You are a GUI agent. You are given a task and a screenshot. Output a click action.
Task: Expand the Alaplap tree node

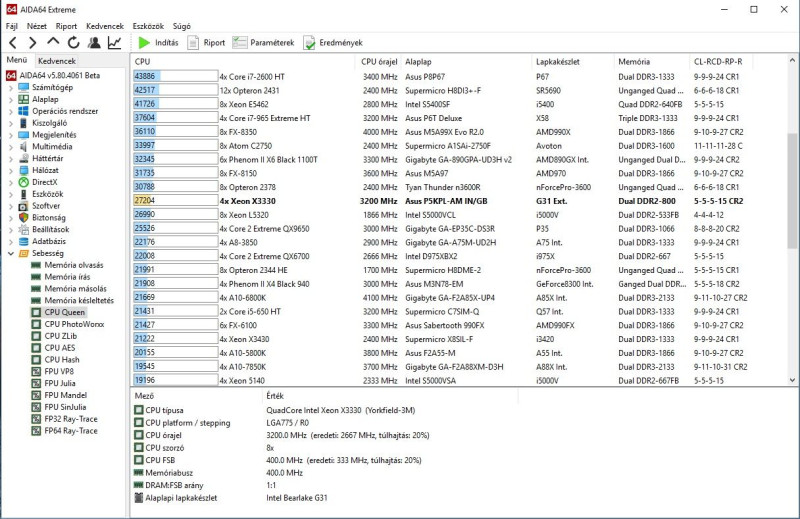coord(11,99)
